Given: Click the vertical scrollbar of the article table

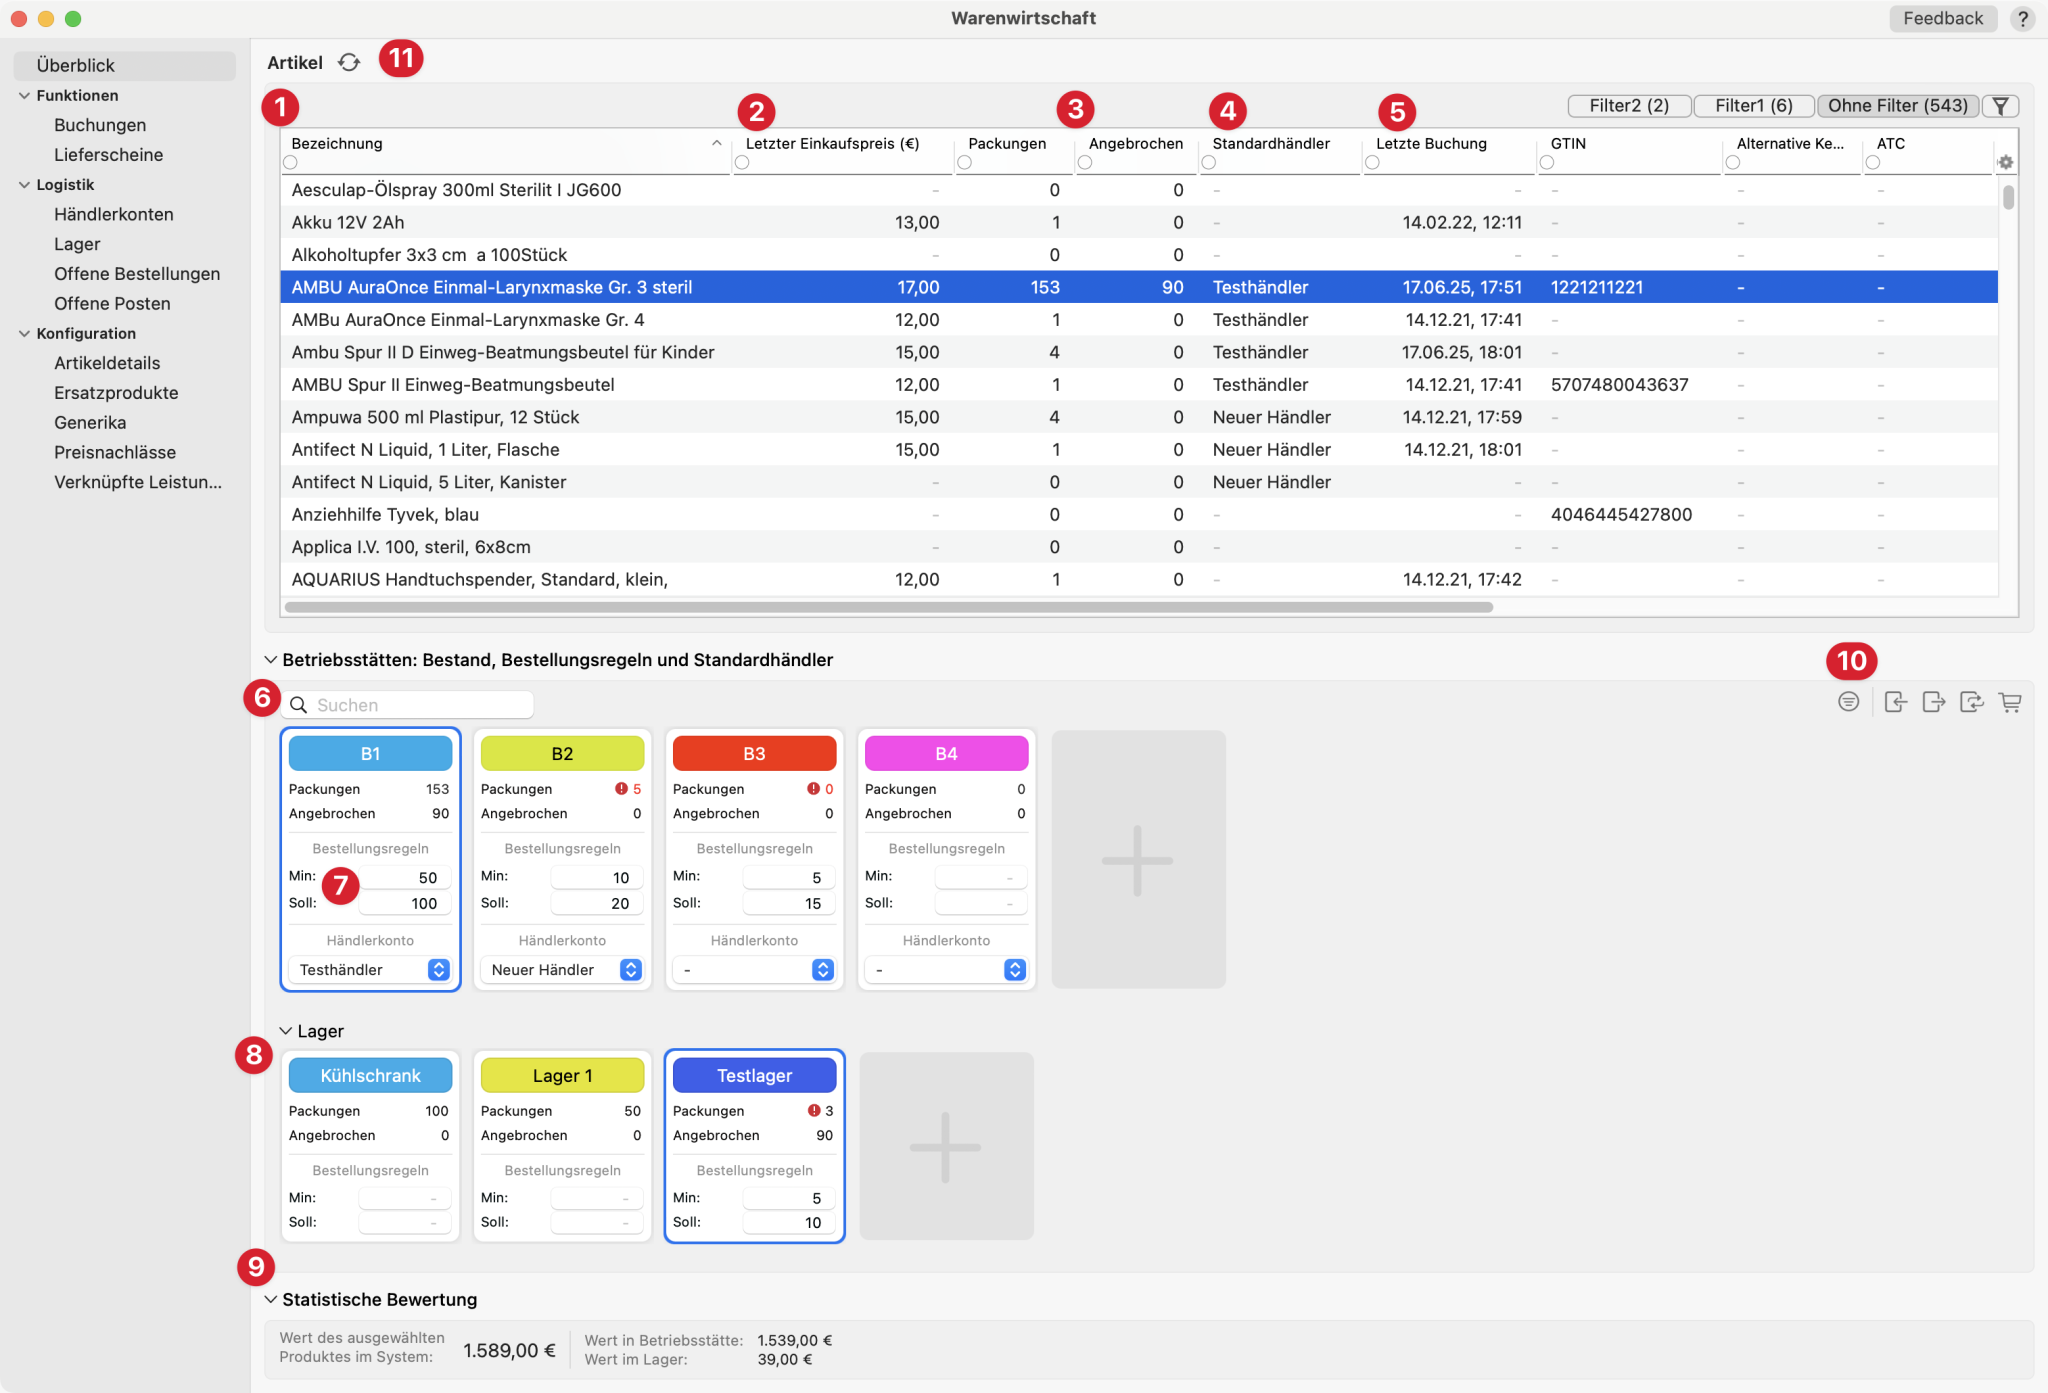Looking at the screenshot, I should coord(2008,197).
